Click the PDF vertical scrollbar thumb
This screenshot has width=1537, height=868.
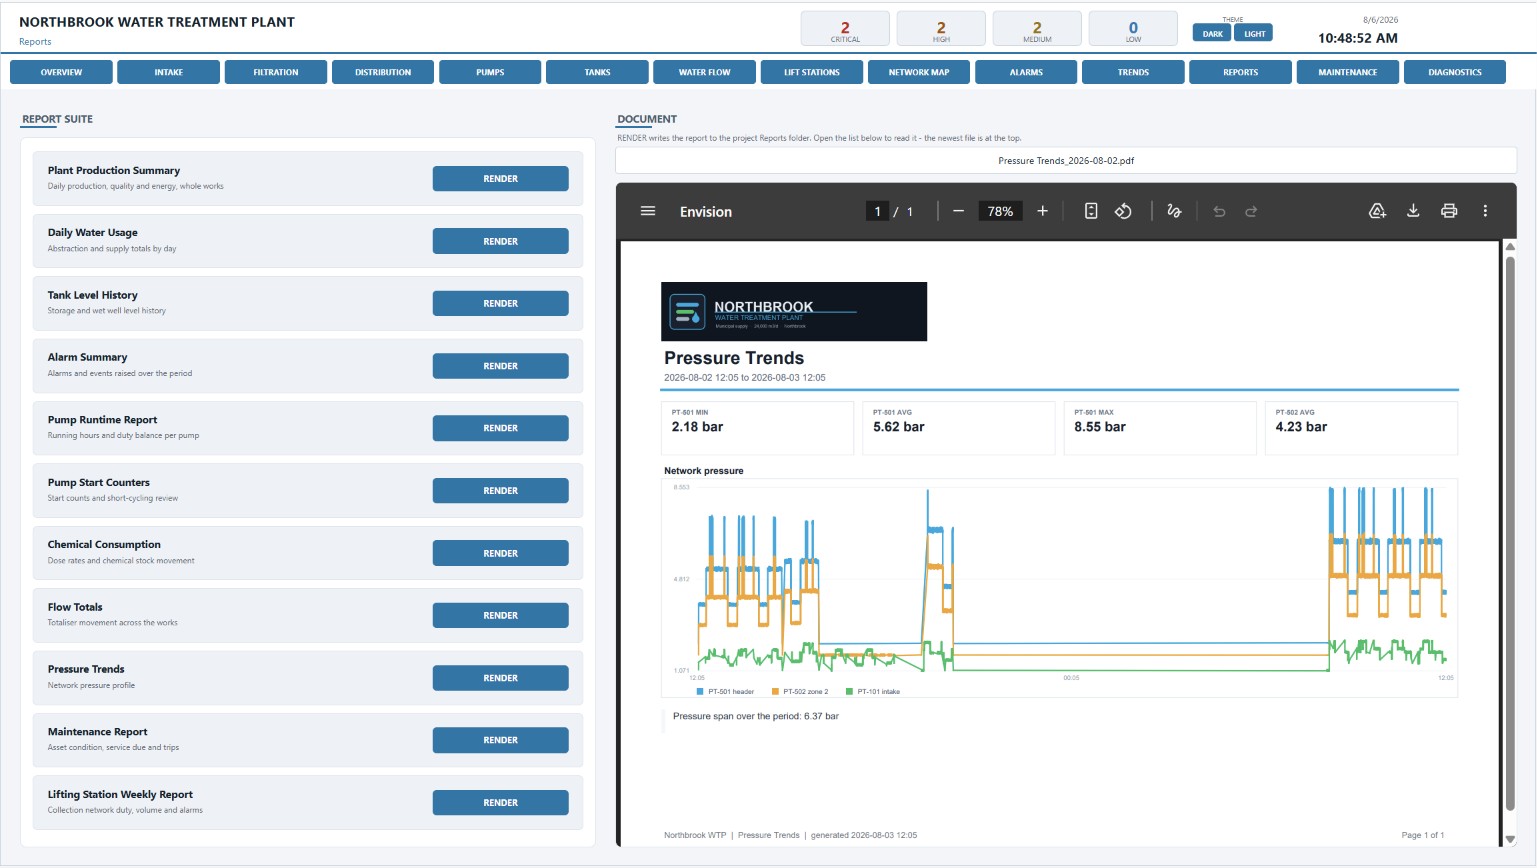point(1510,535)
